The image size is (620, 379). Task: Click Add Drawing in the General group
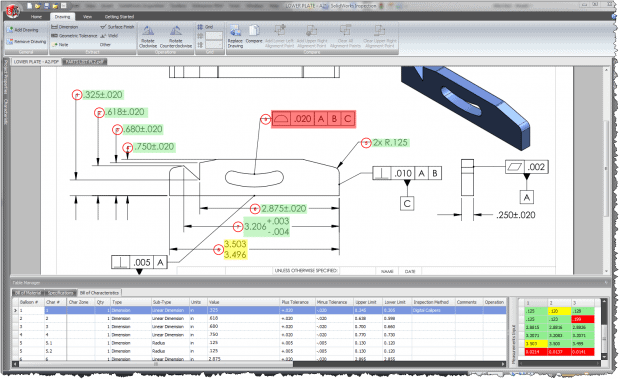(23, 30)
